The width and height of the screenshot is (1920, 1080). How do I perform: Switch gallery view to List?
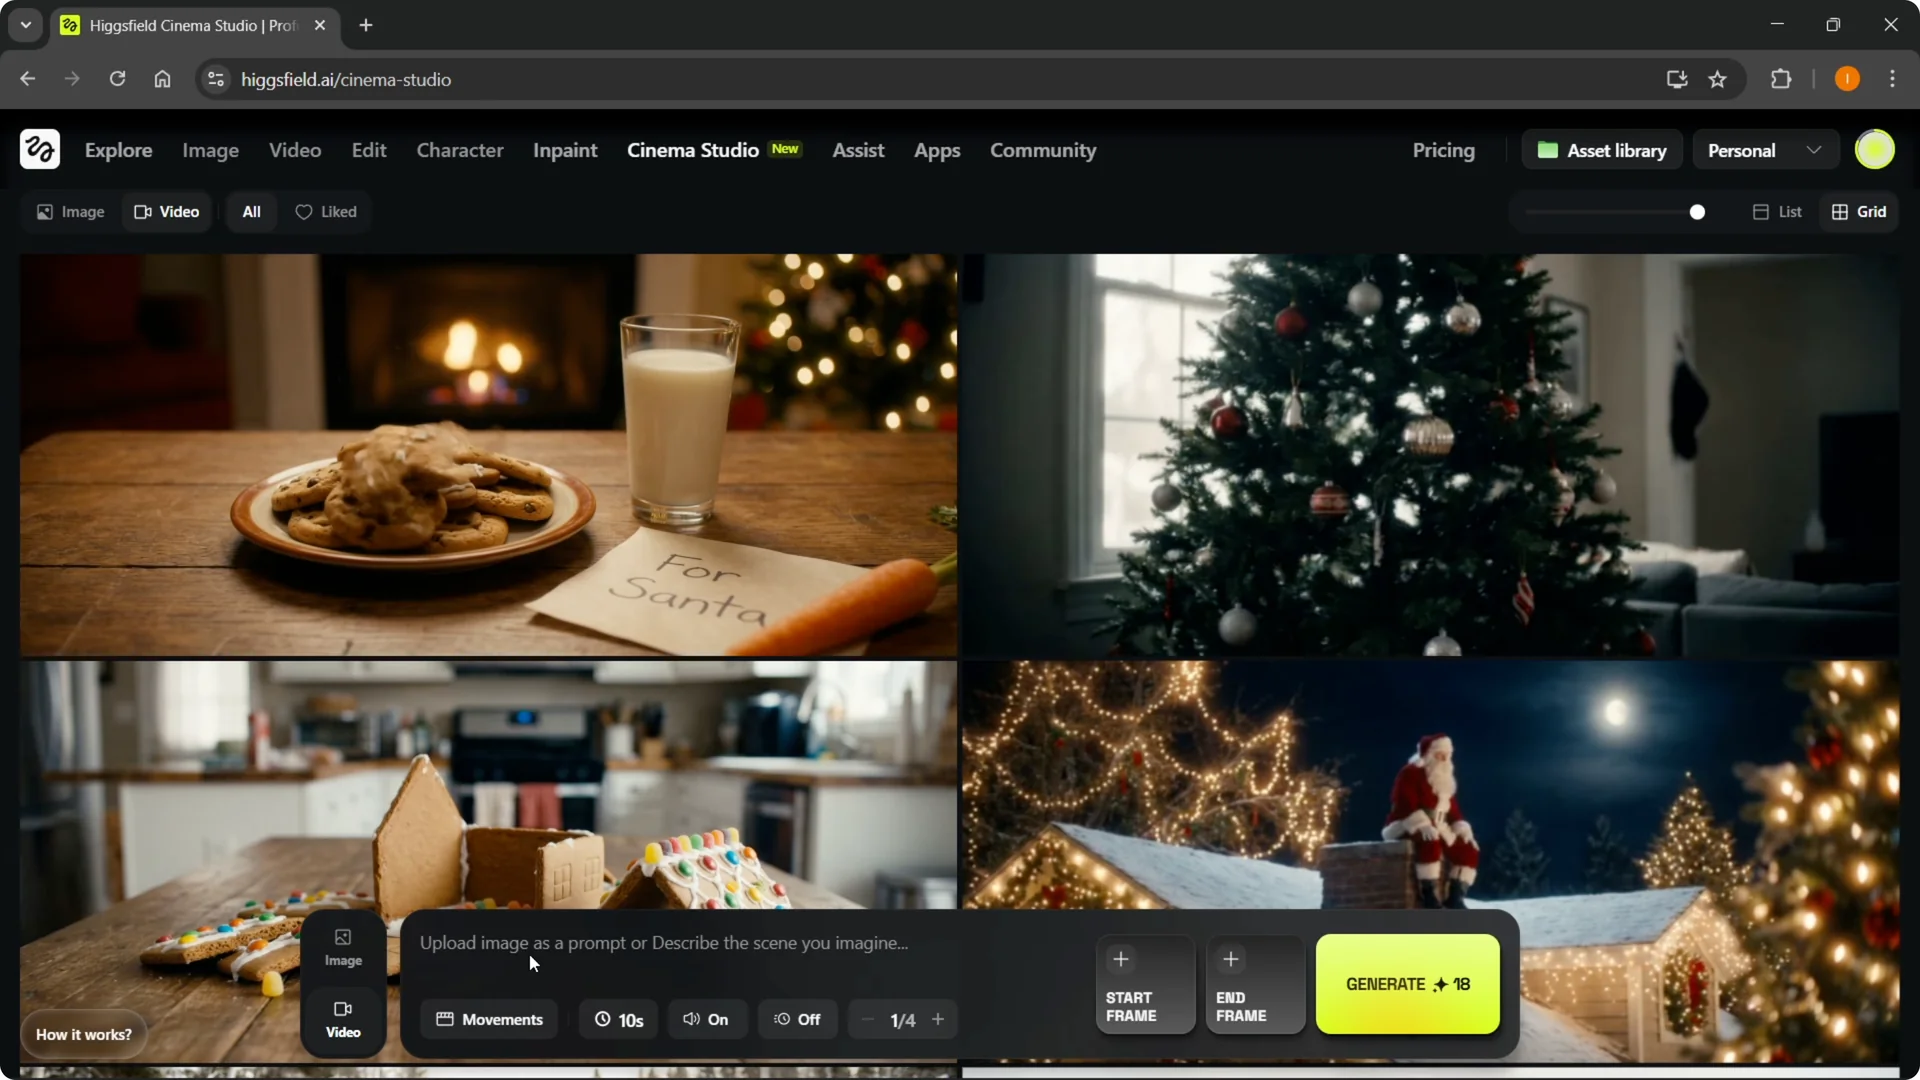point(1778,211)
